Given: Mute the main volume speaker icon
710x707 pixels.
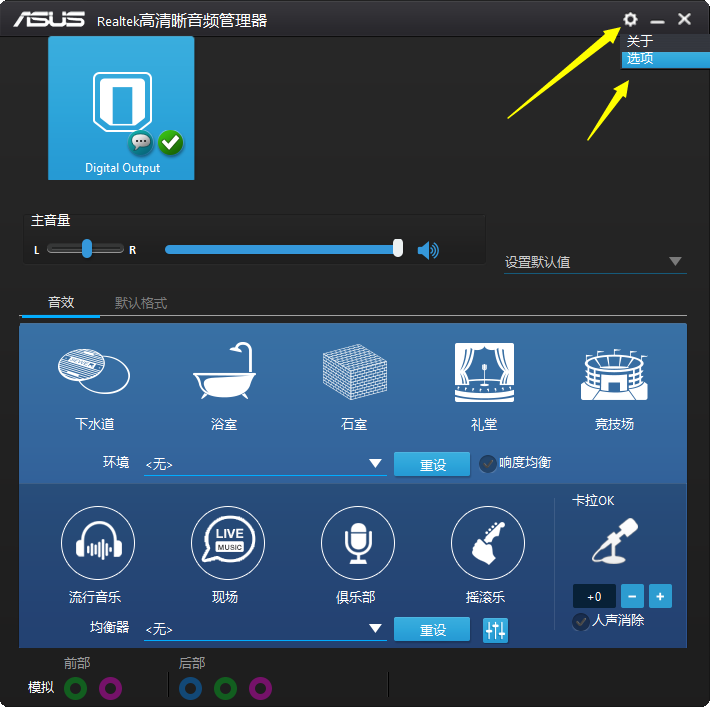Looking at the screenshot, I should pyautogui.click(x=428, y=250).
